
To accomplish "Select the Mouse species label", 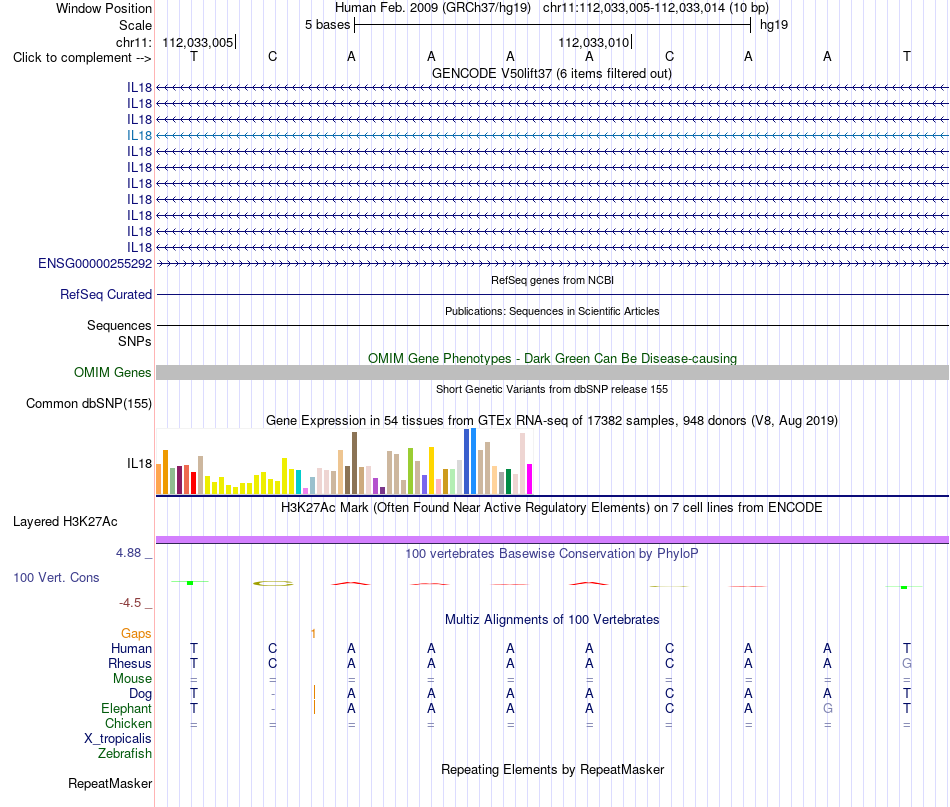I will (132, 679).
